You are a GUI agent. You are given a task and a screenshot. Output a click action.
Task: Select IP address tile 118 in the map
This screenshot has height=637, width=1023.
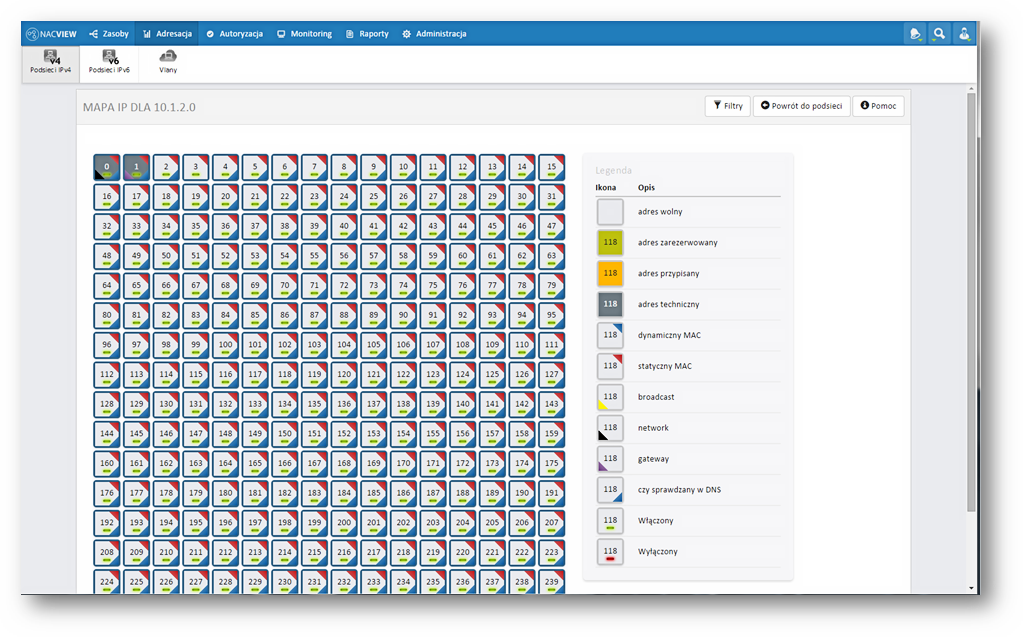pos(285,375)
